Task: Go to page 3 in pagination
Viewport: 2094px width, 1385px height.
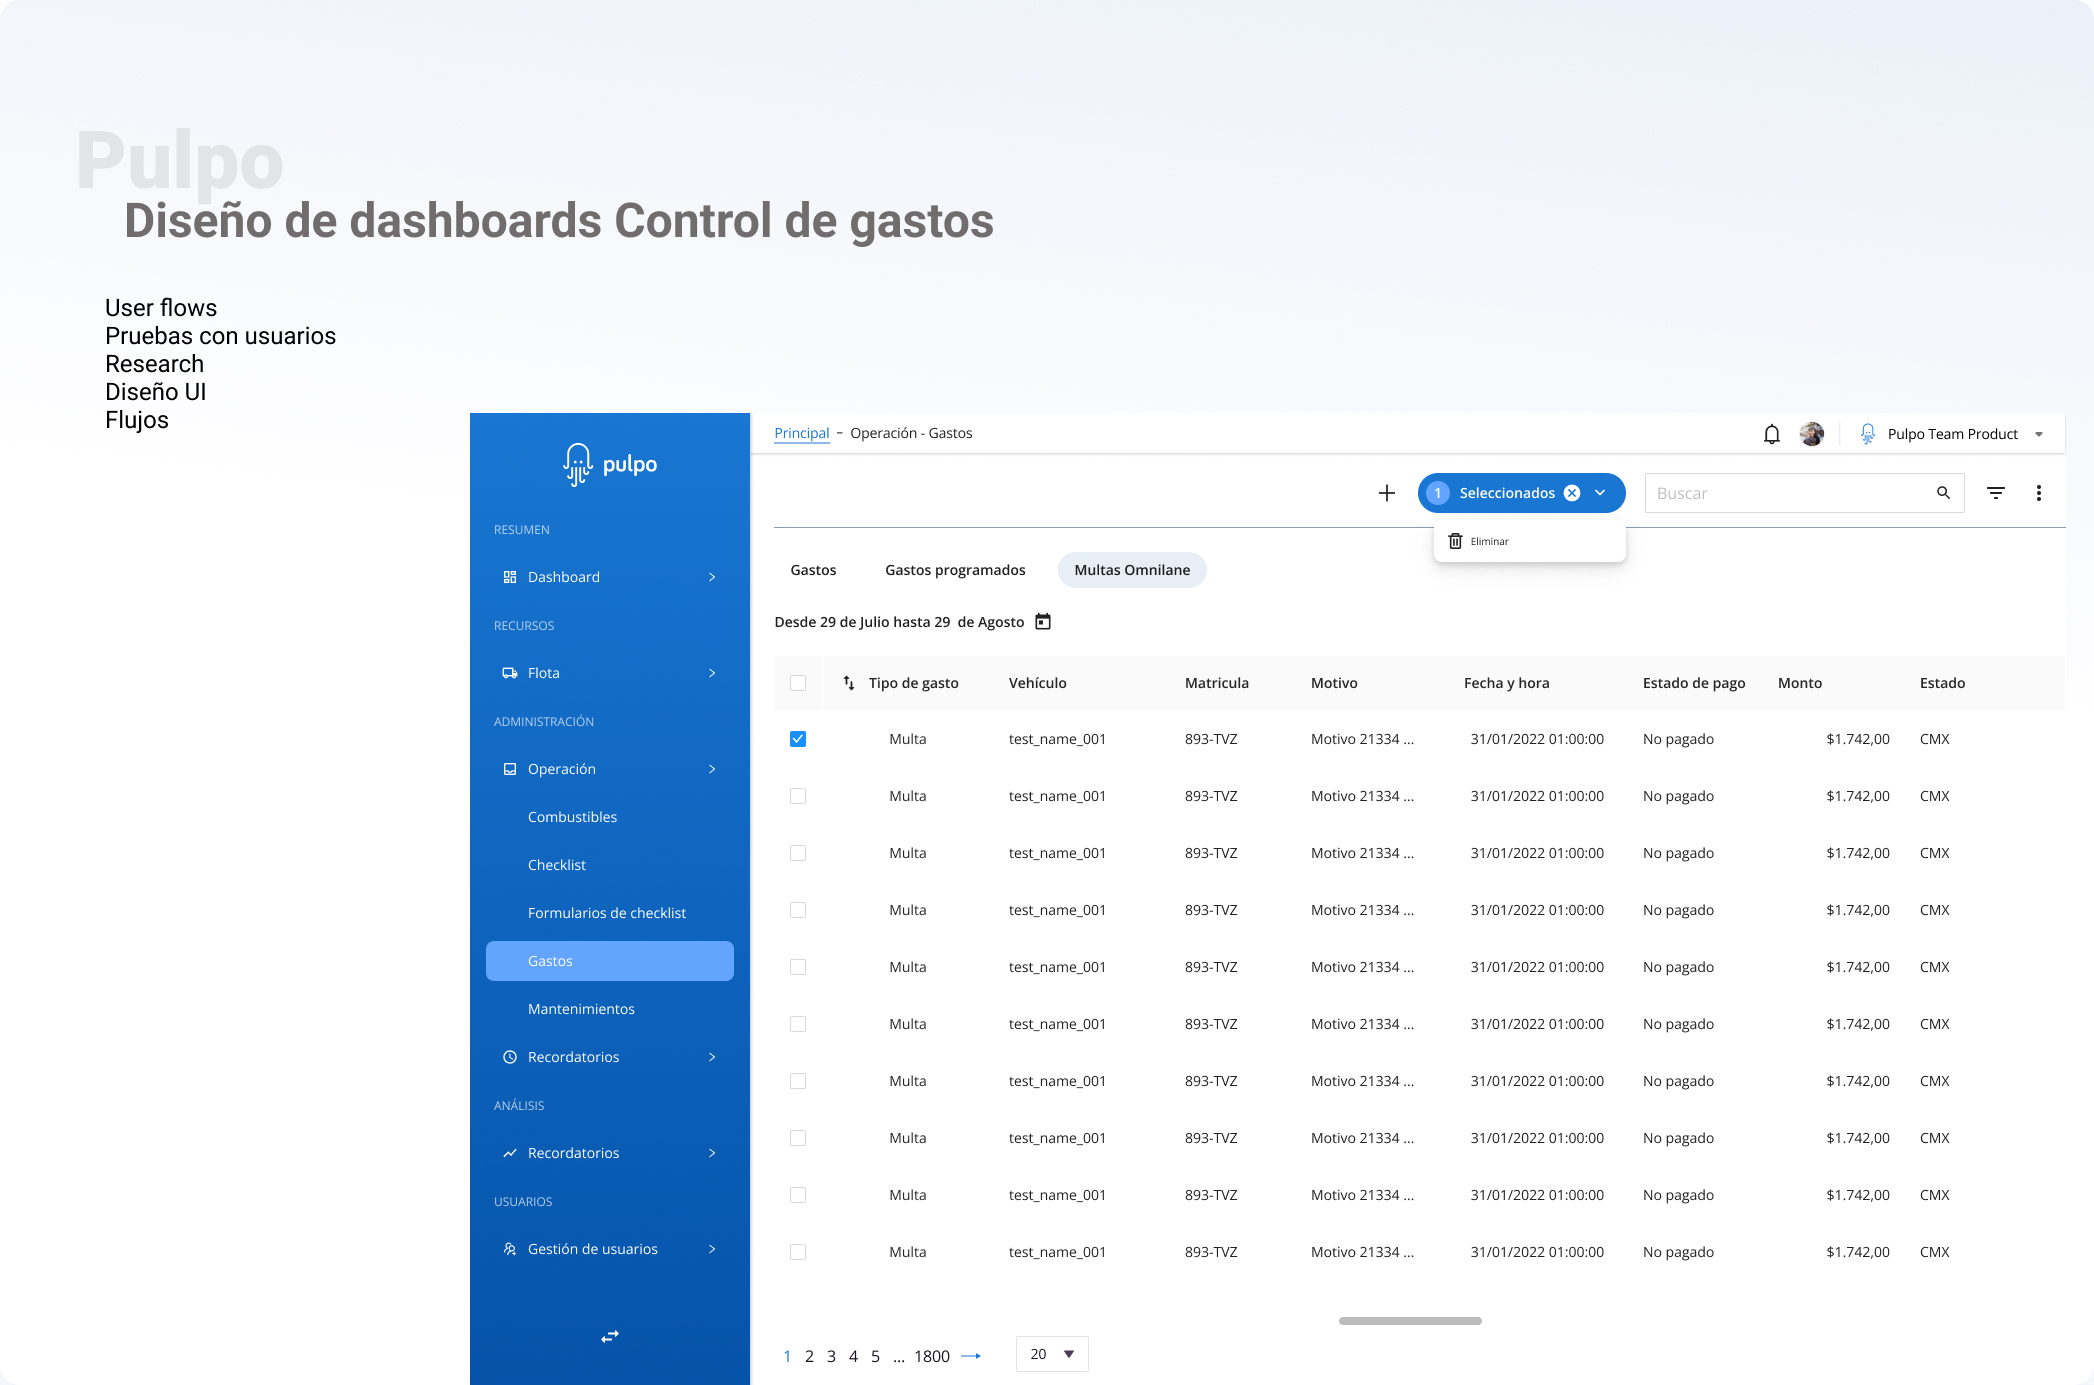Action: click(x=831, y=1356)
